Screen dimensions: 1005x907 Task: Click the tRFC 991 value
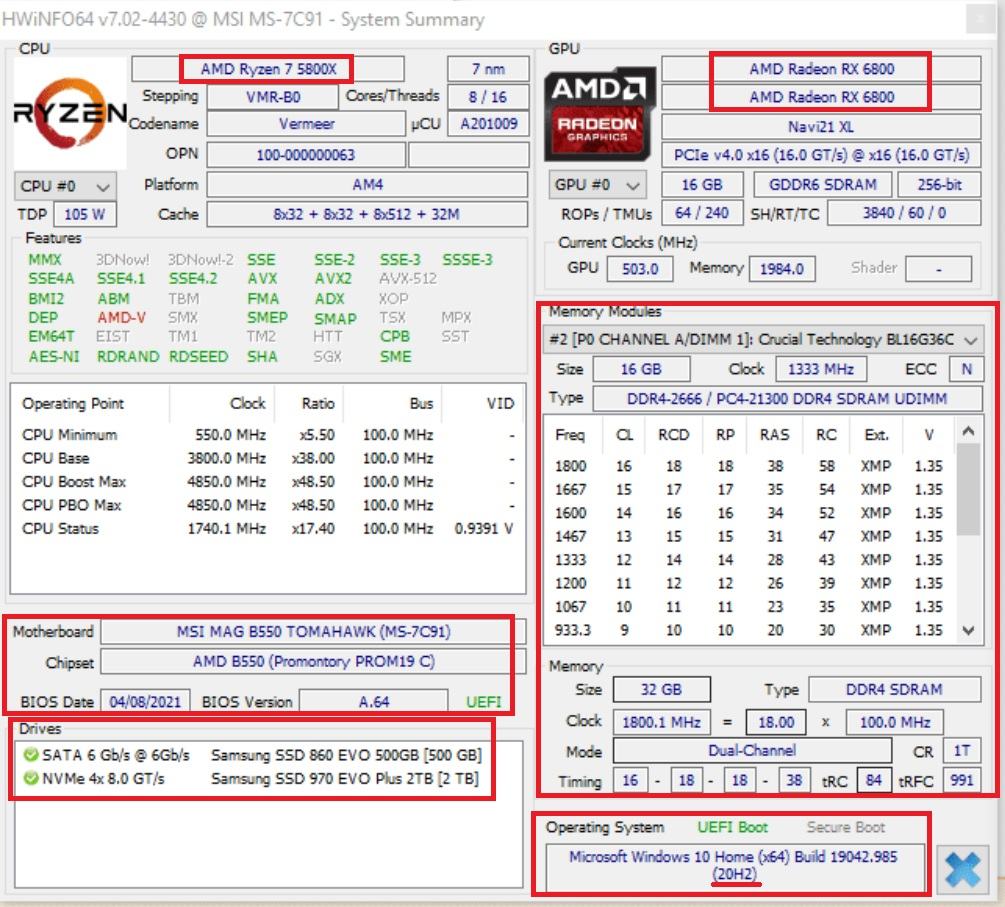961,780
